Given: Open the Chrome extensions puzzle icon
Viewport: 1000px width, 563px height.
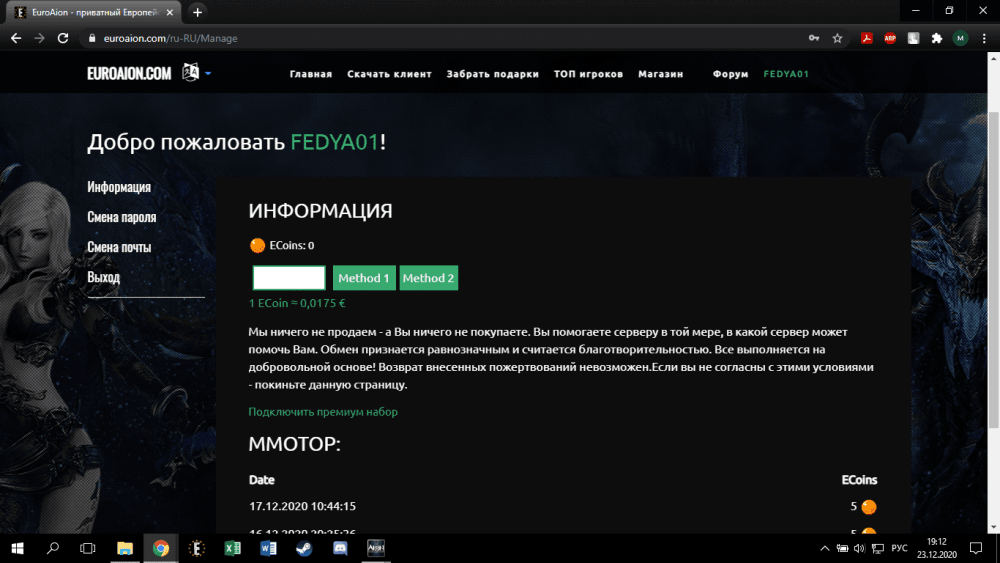Looking at the screenshot, I should [x=937, y=38].
